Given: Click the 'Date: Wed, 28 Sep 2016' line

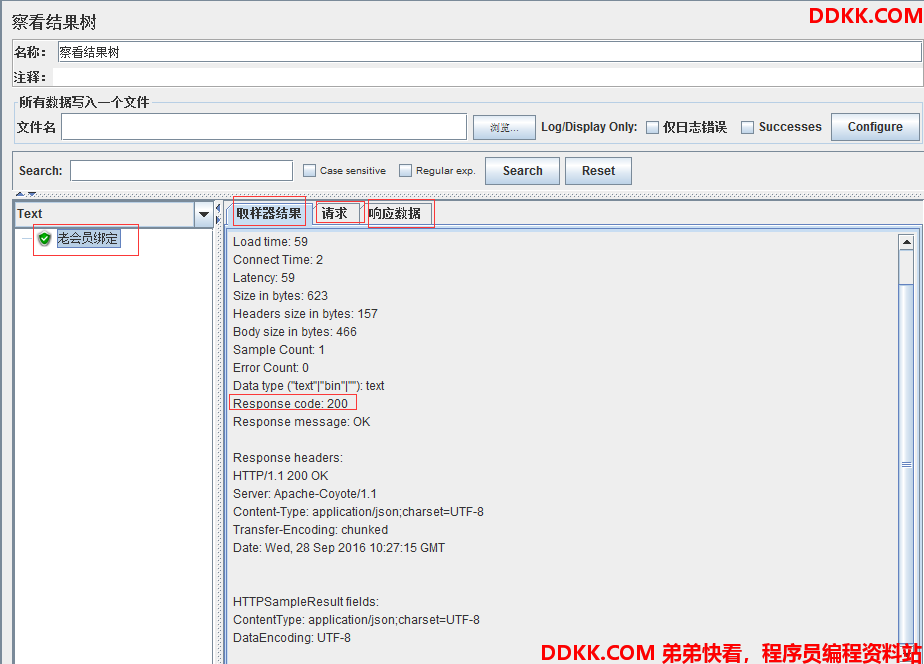Looking at the screenshot, I should (338, 548).
